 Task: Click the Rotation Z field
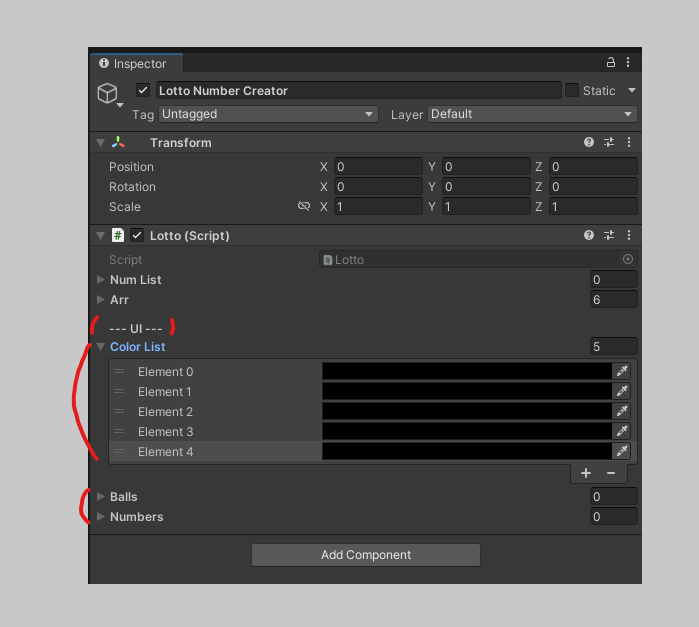click(x=593, y=186)
